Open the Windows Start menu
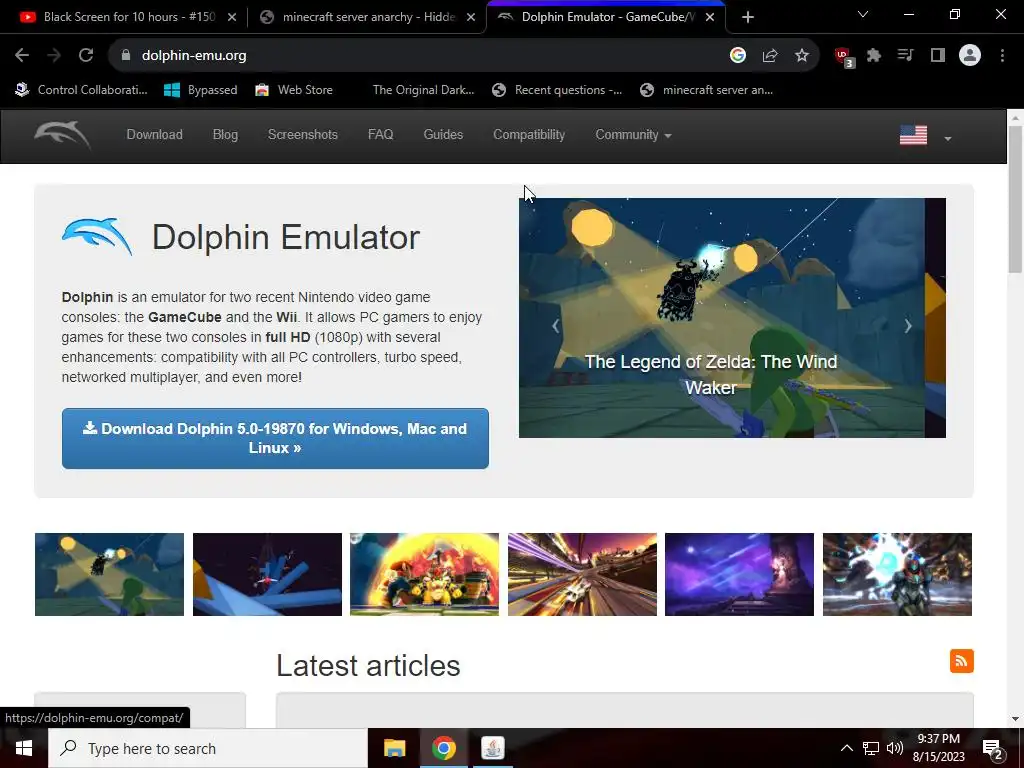This screenshot has width=1024, height=768. click(x=24, y=748)
